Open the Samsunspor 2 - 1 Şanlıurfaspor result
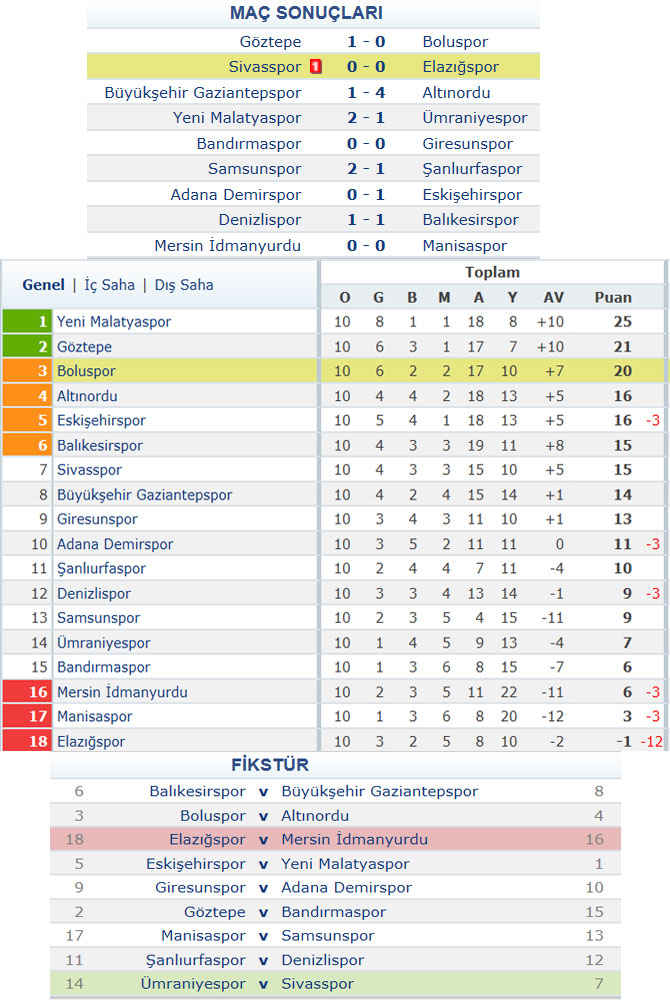Viewport: 670px width, 1000px height. click(366, 169)
